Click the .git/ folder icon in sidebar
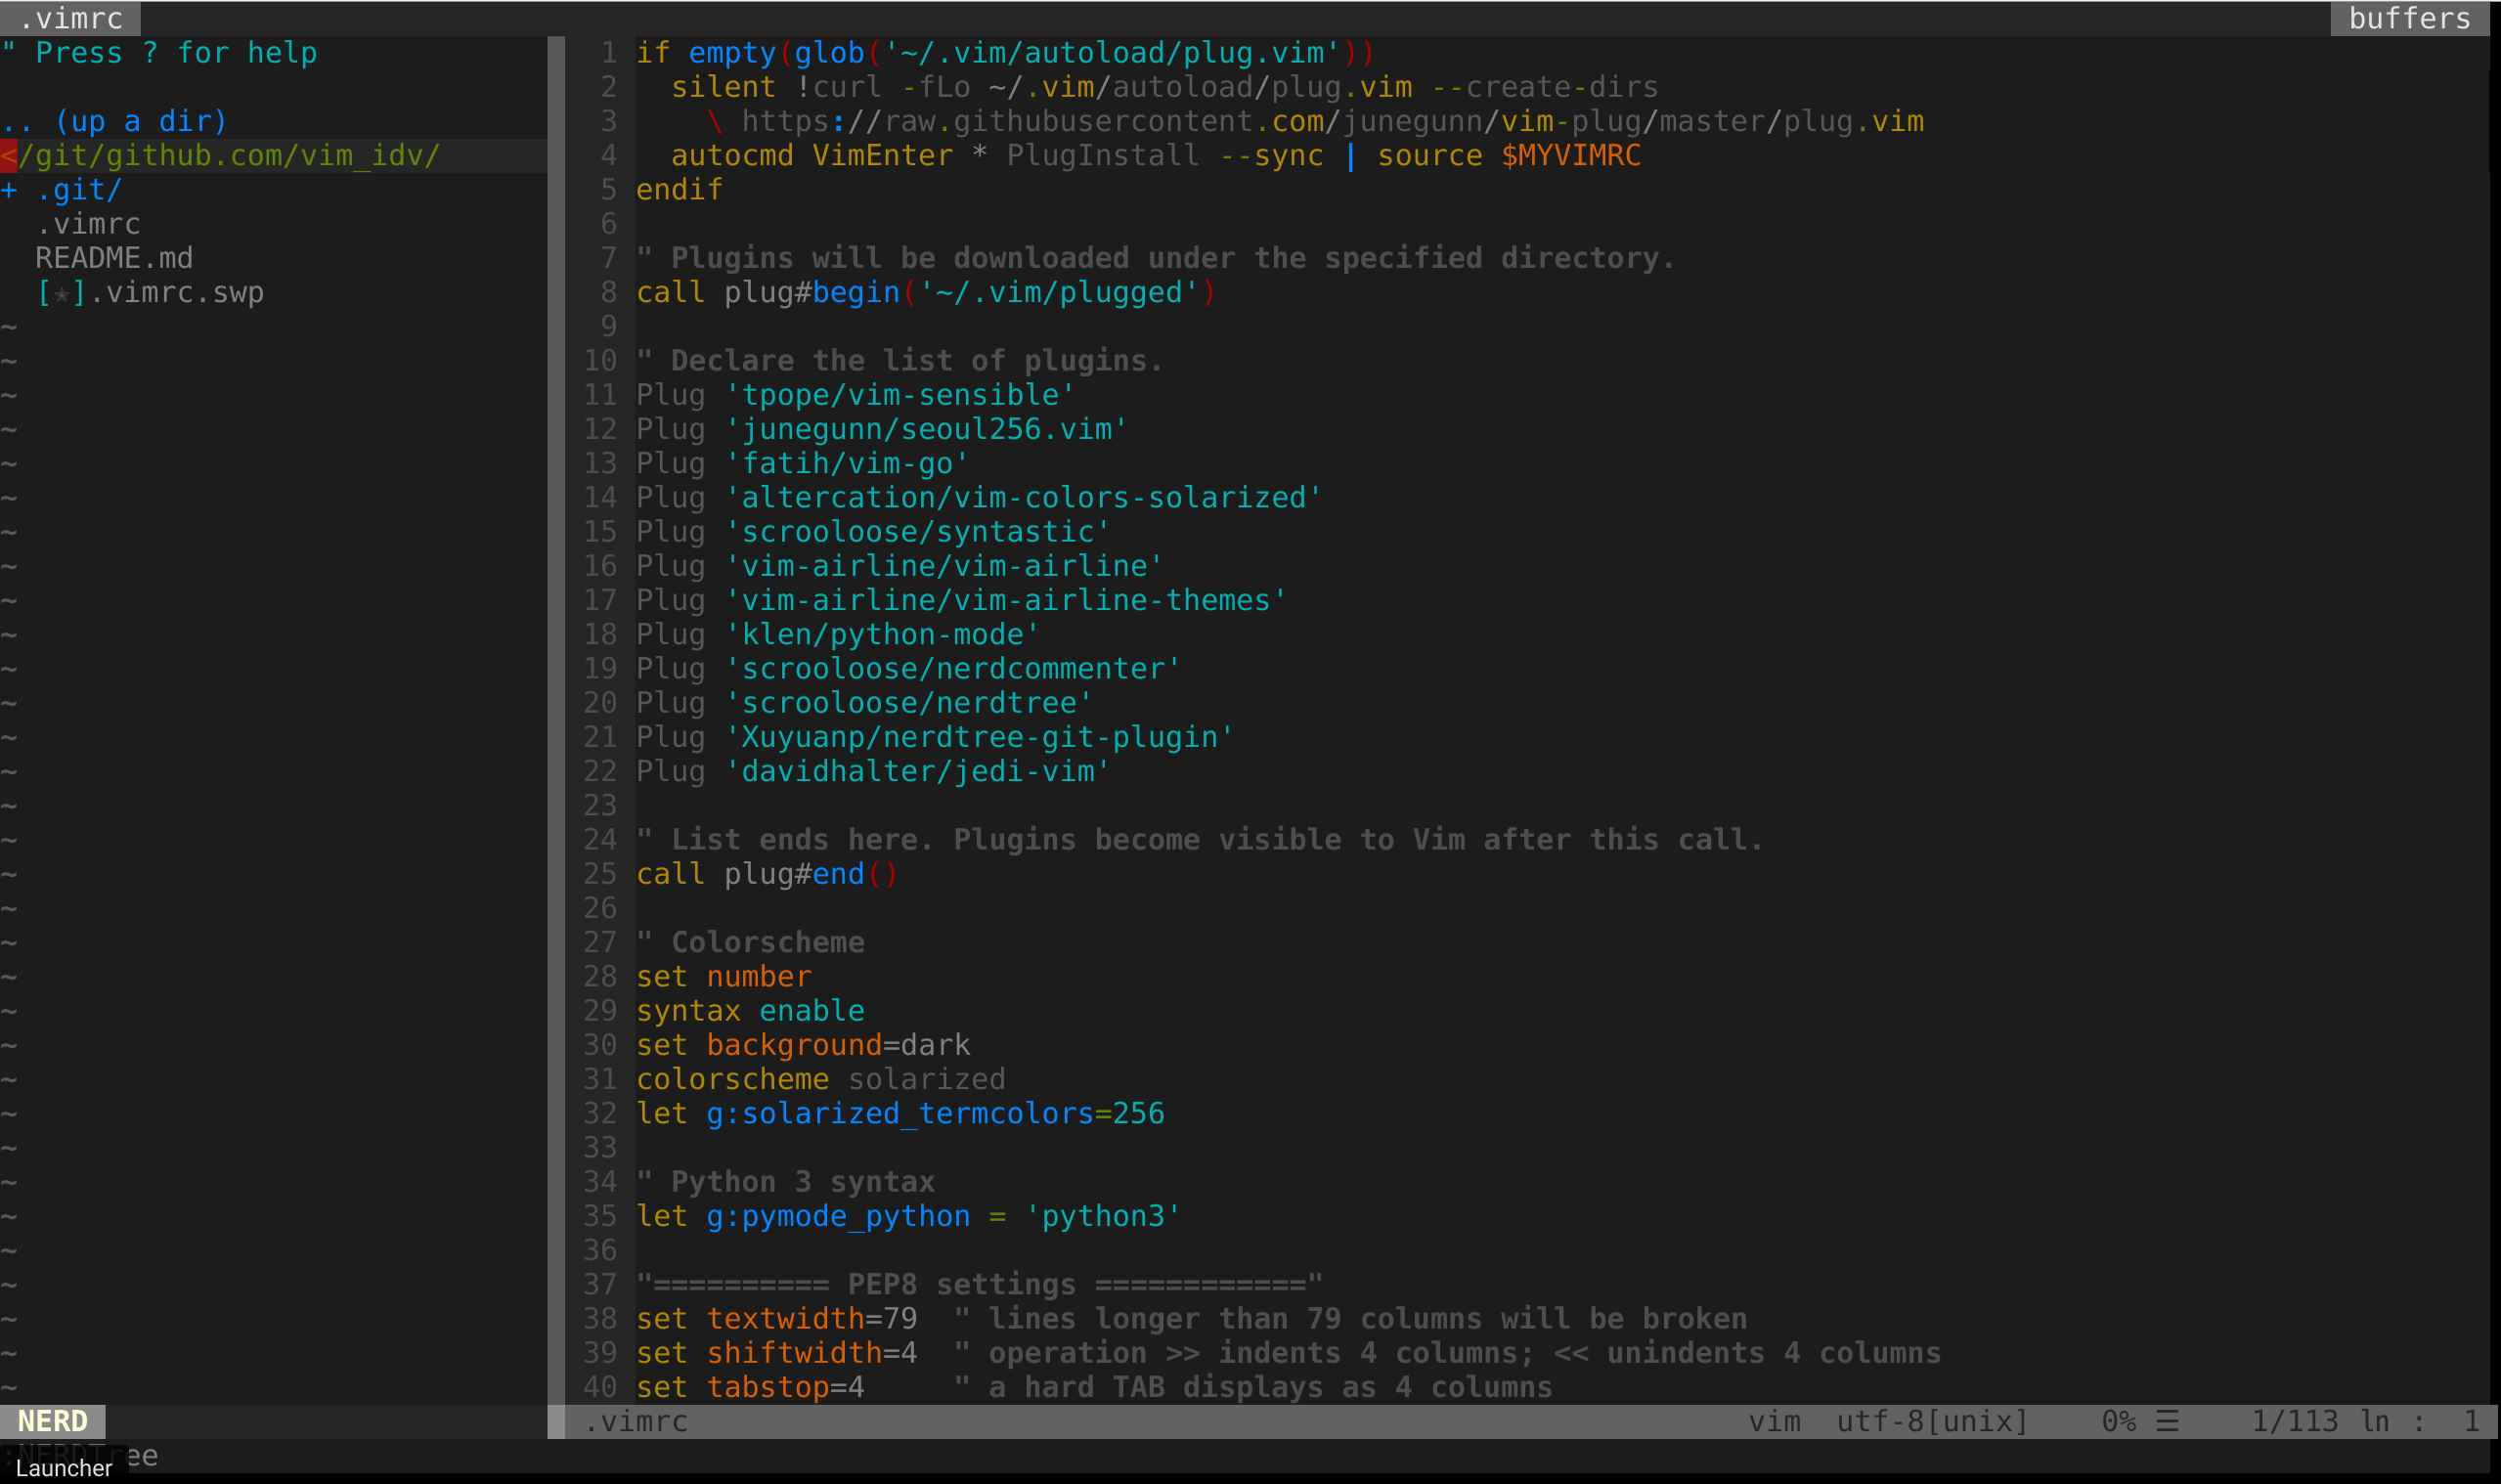Image resolution: width=2501 pixels, height=1484 pixels. pyautogui.click(x=18, y=189)
